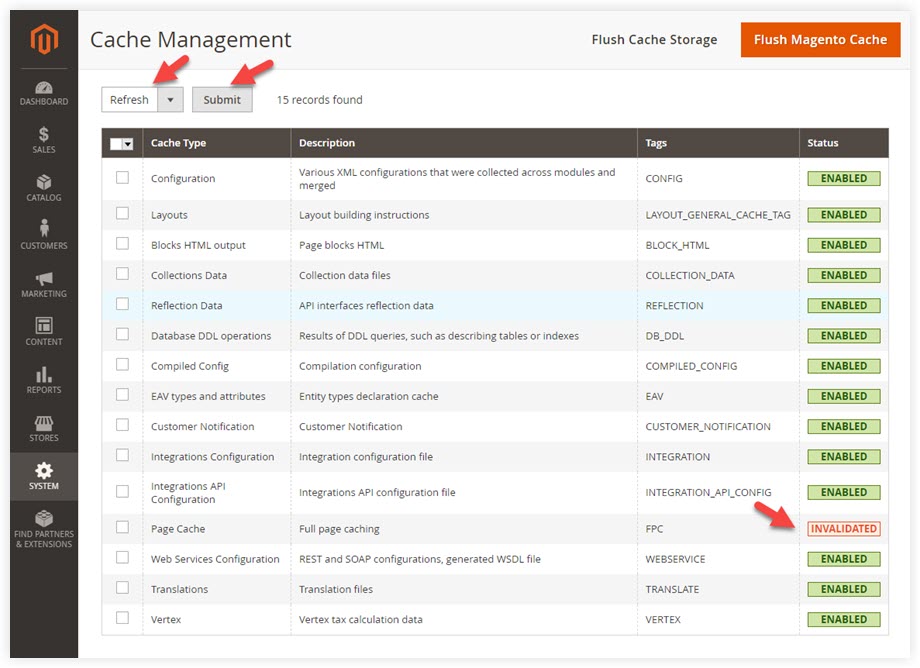Tick the EAV types and attributes checkbox

point(123,395)
